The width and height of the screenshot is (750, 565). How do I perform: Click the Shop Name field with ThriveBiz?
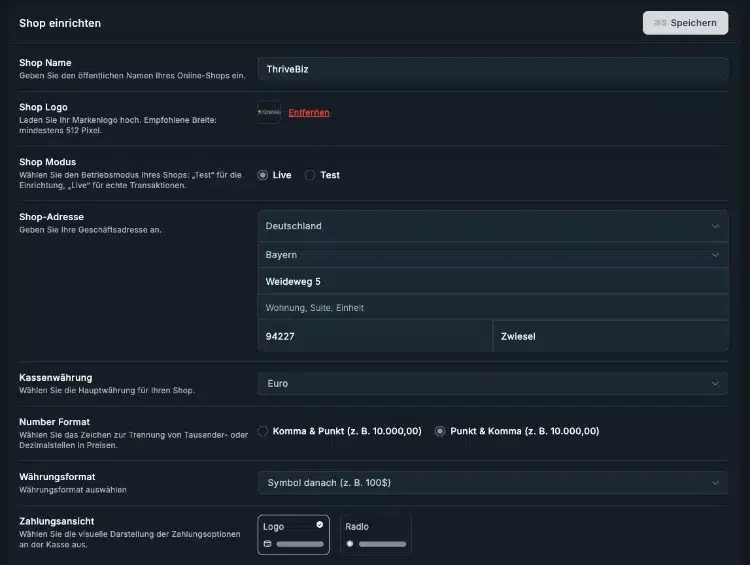[x=492, y=69]
